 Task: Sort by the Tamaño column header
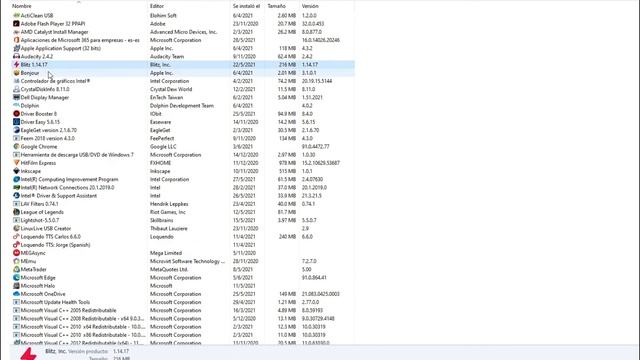pos(276,6)
